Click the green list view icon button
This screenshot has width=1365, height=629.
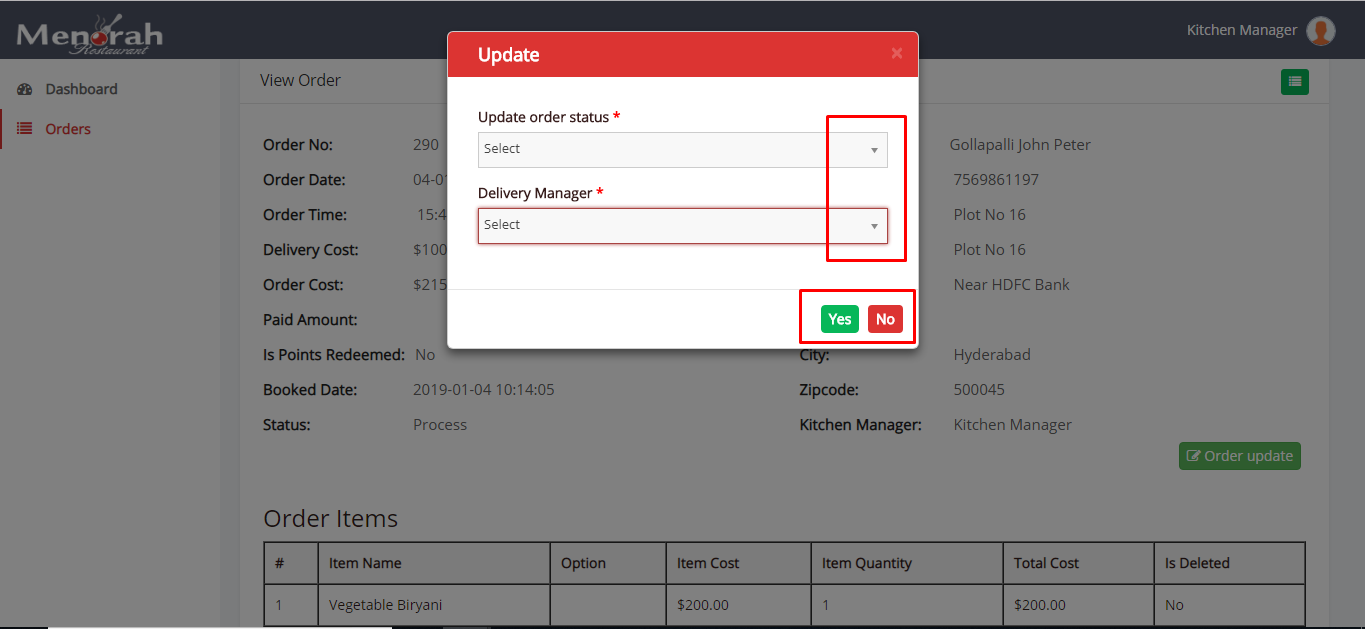click(1294, 82)
